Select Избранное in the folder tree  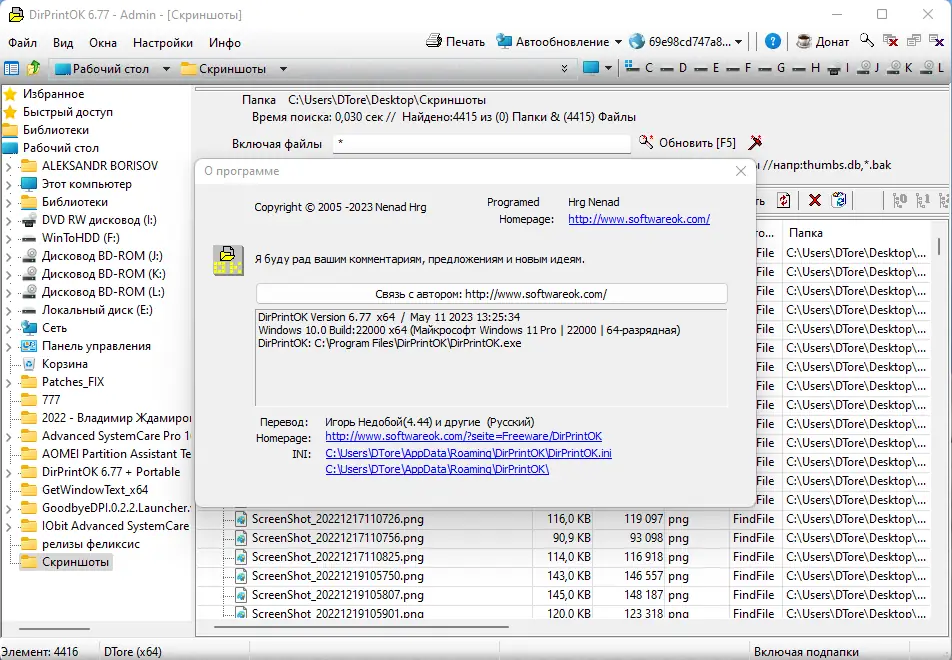point(53,94)
